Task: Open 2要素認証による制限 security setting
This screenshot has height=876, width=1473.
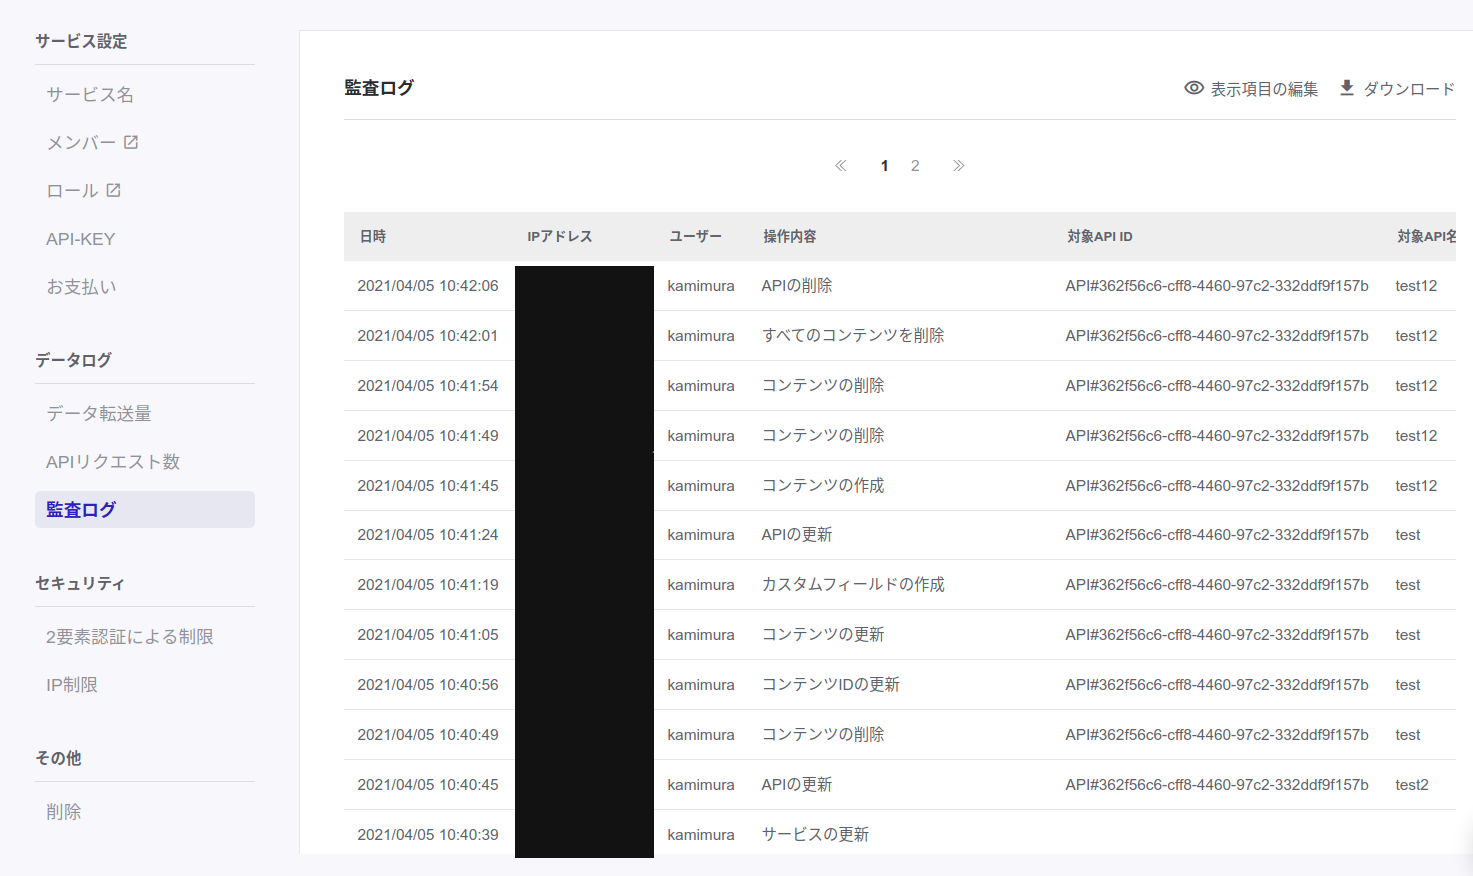Action: [x=130, y=637]
